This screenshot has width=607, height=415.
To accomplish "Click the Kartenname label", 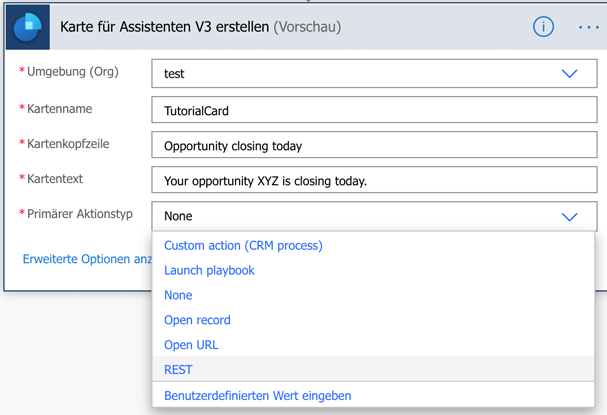I will [x=60, y=109].
